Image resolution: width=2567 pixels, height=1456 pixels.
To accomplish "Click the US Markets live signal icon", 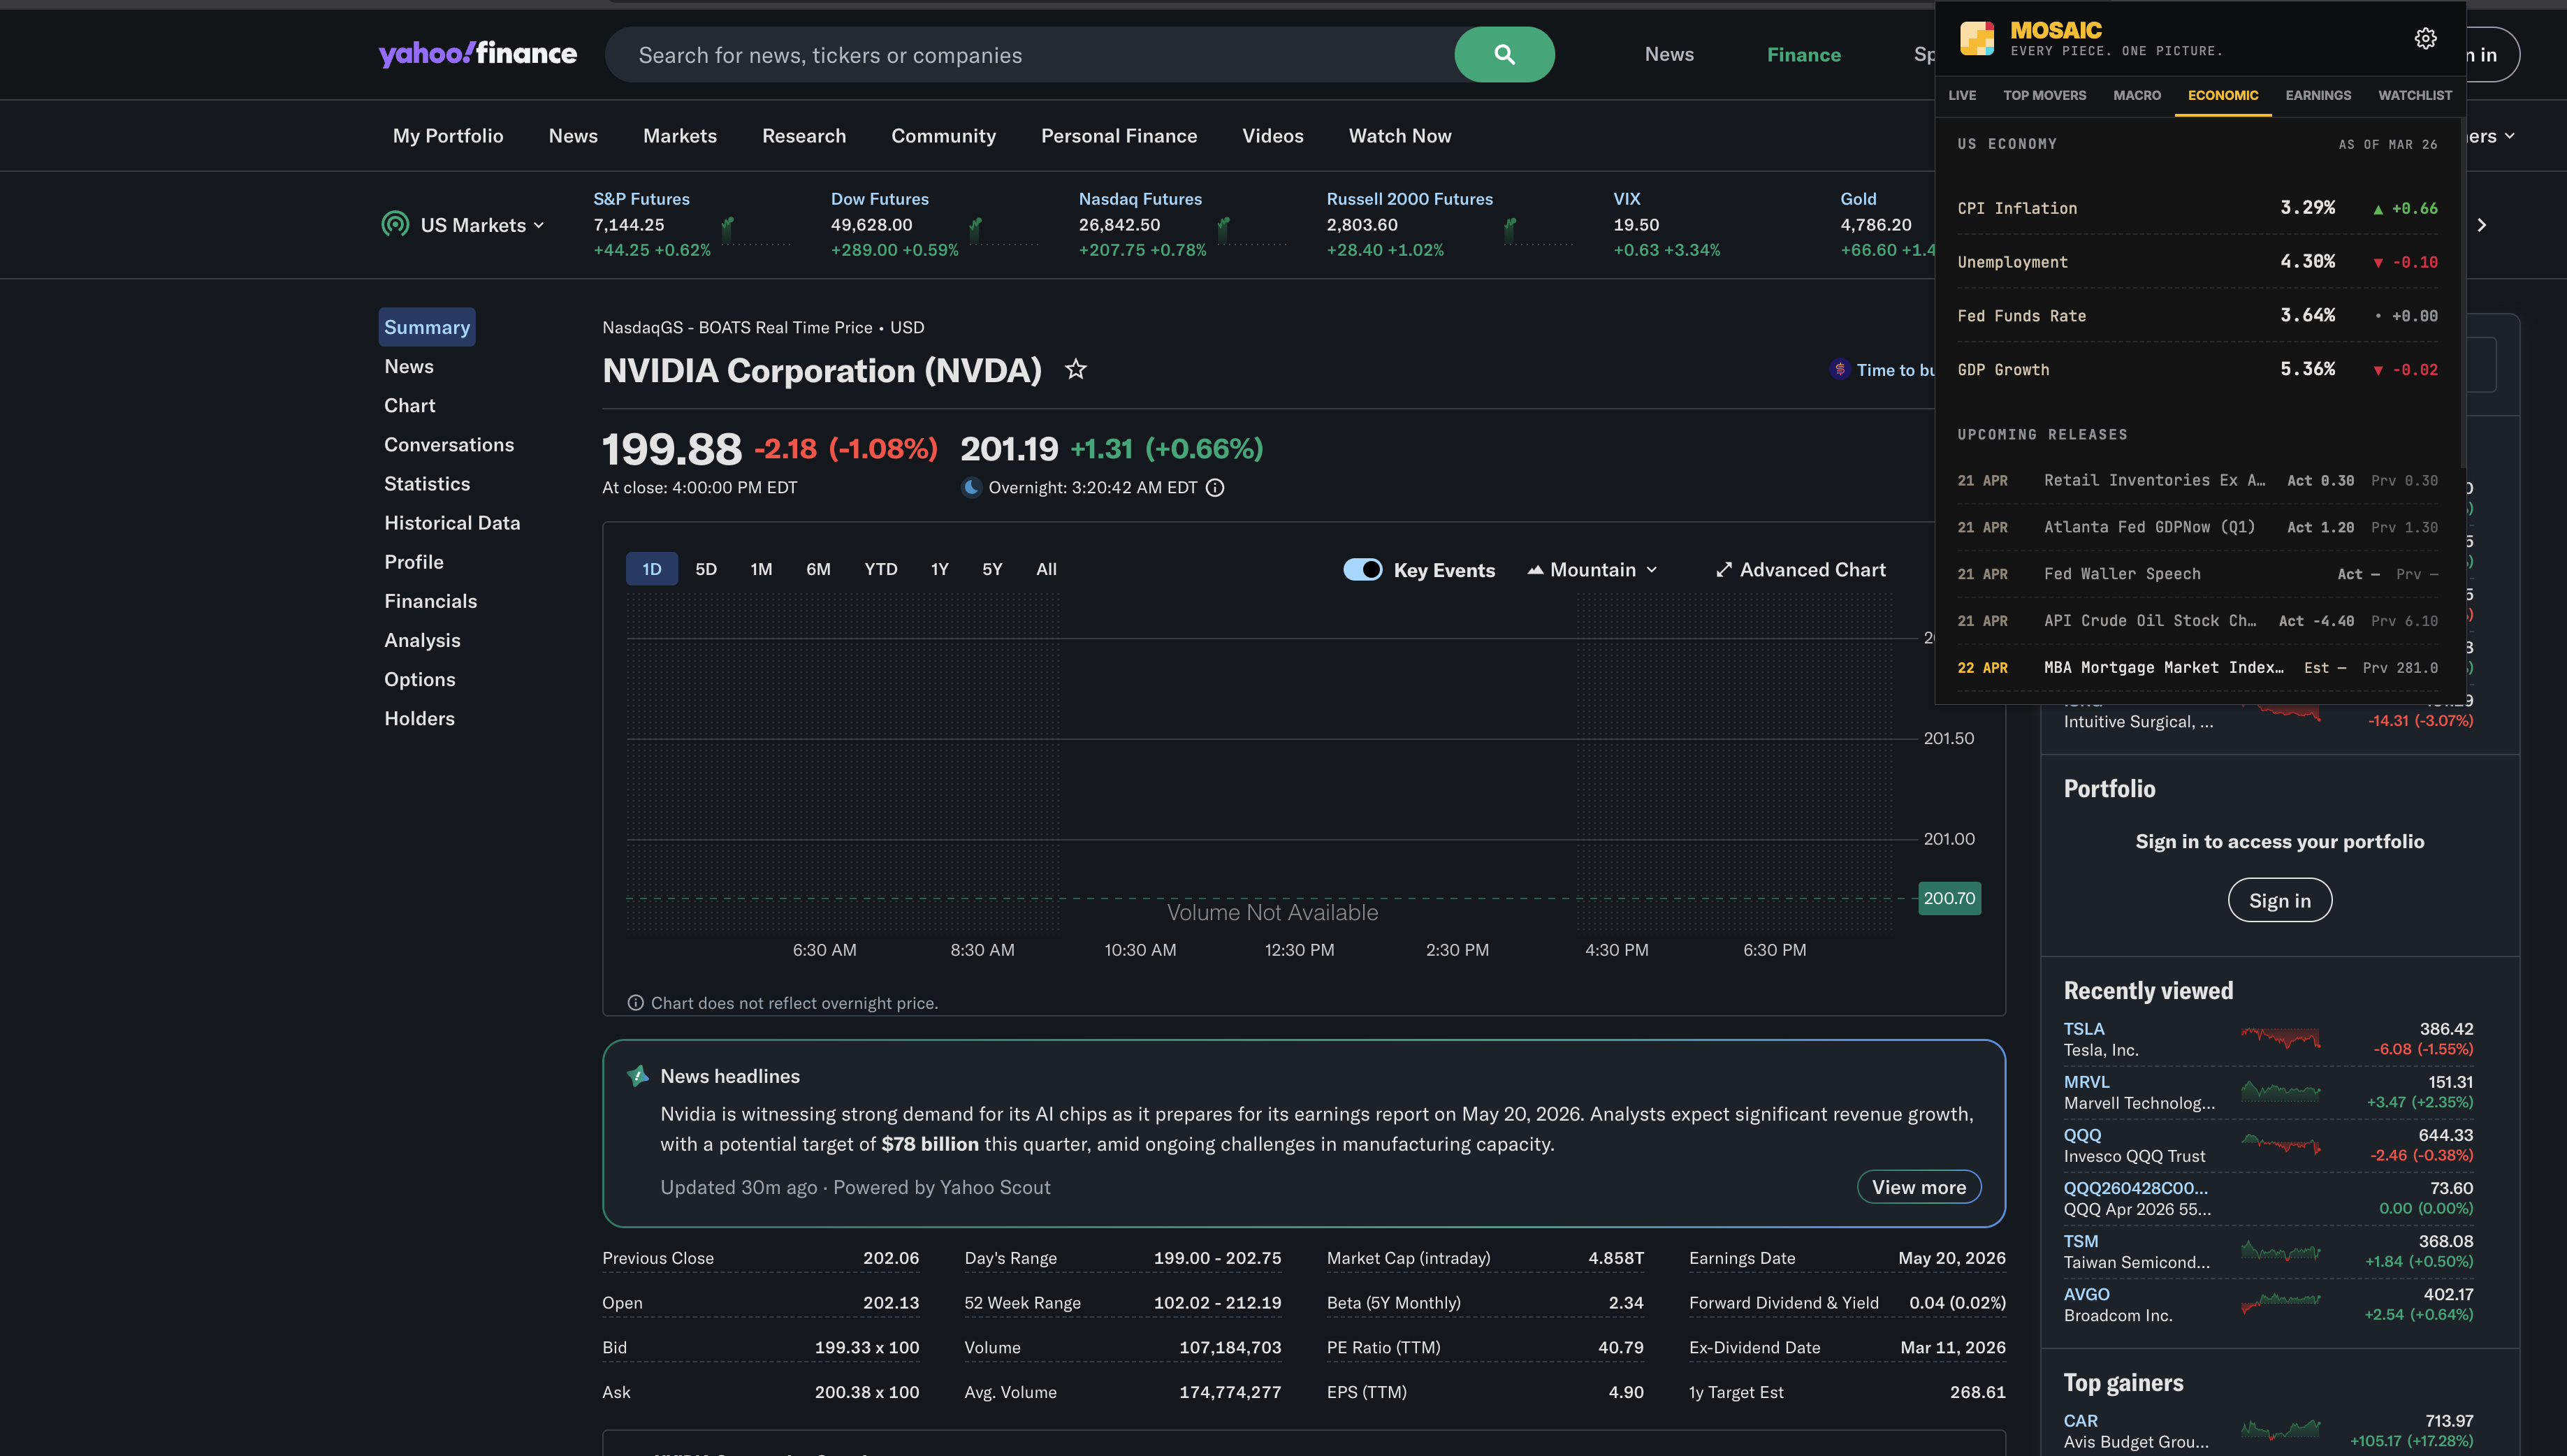I will click(395, 224).
